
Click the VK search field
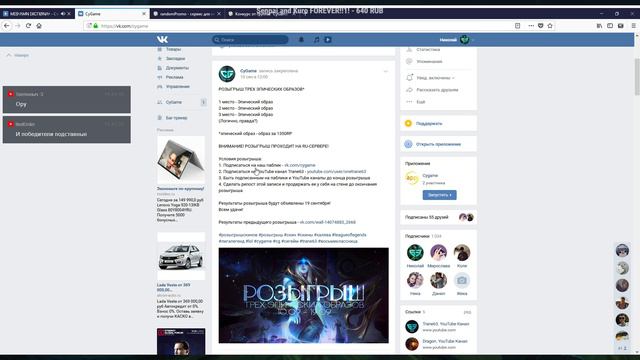pos(250,40)
